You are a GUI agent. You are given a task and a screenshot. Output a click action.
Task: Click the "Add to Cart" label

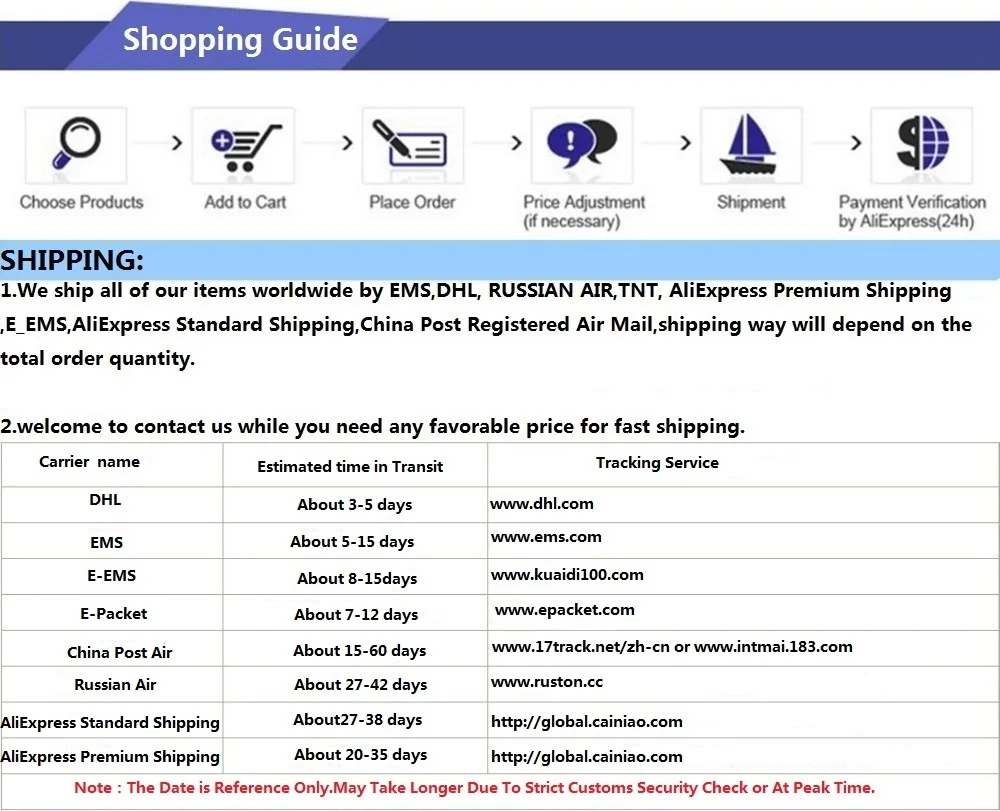pos(245,202)
